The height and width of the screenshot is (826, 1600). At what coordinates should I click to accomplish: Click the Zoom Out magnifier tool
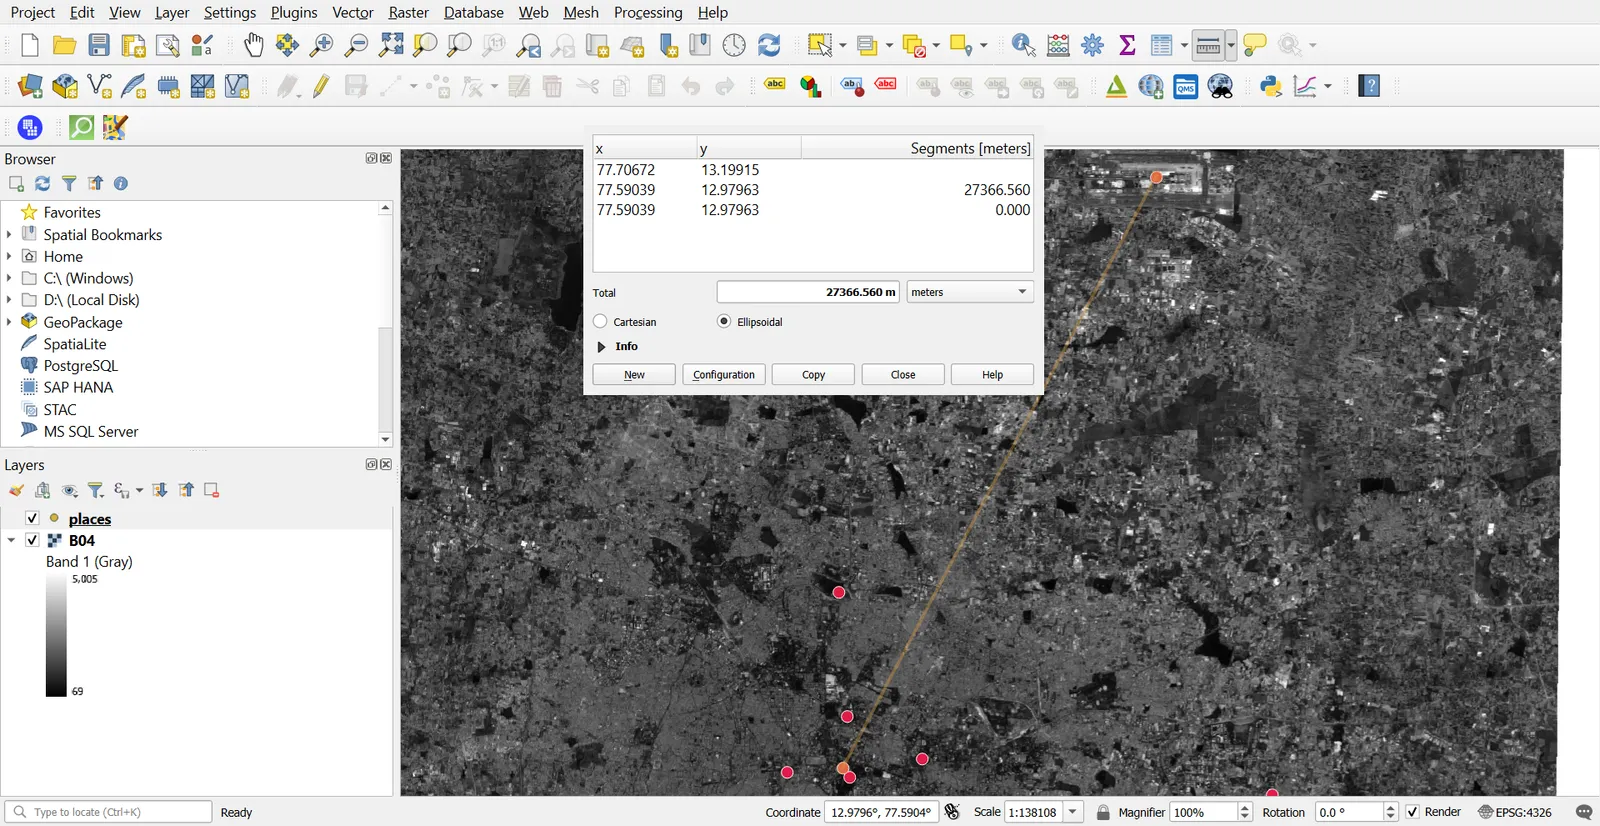point(356,45)
